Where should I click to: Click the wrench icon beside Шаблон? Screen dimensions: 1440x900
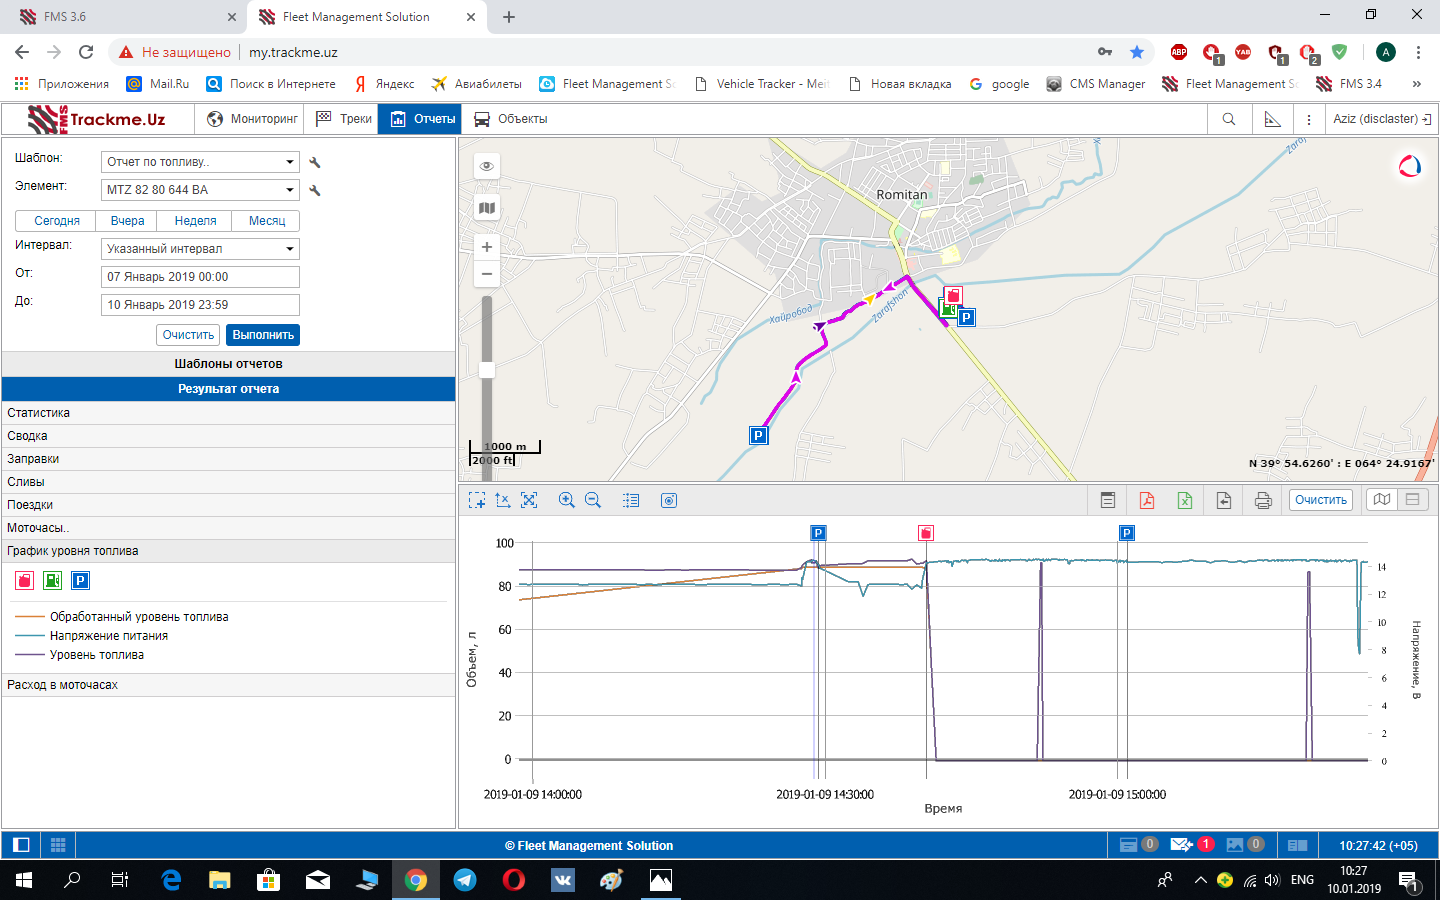[315, 162]
